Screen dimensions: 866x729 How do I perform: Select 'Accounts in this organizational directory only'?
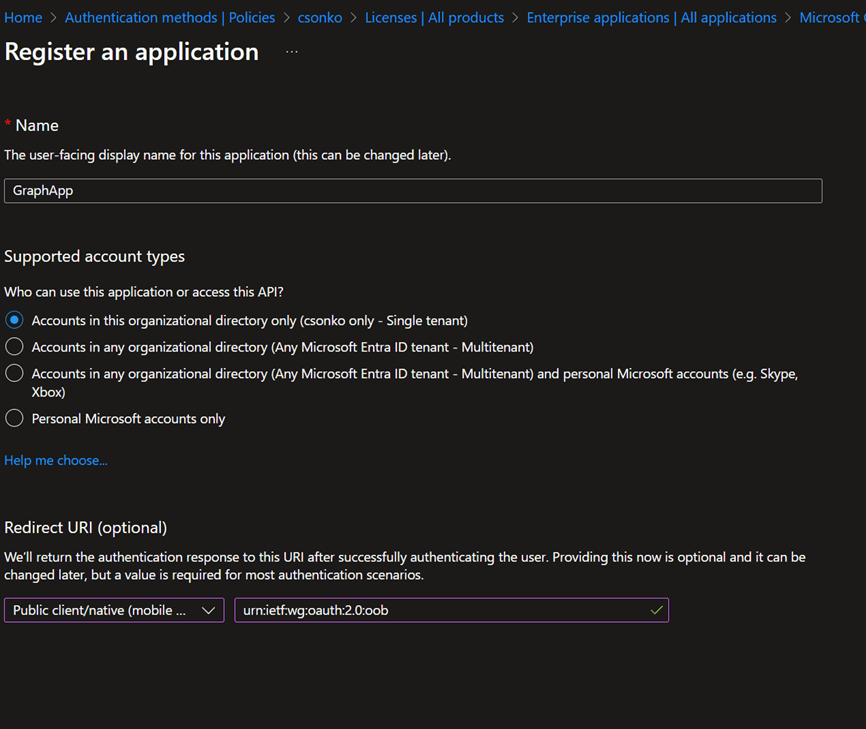click(14, 320)
